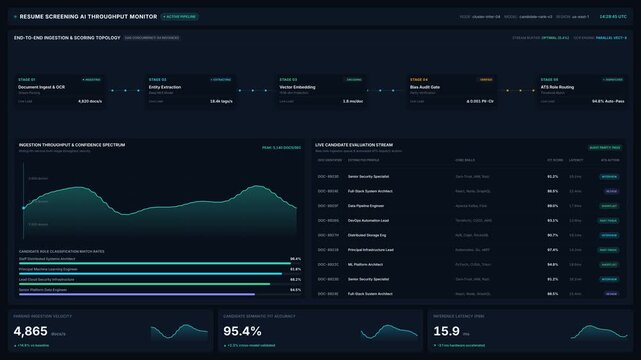
Task: Click the trend arrow under the 95.4% figure
Action: point(225,346)
